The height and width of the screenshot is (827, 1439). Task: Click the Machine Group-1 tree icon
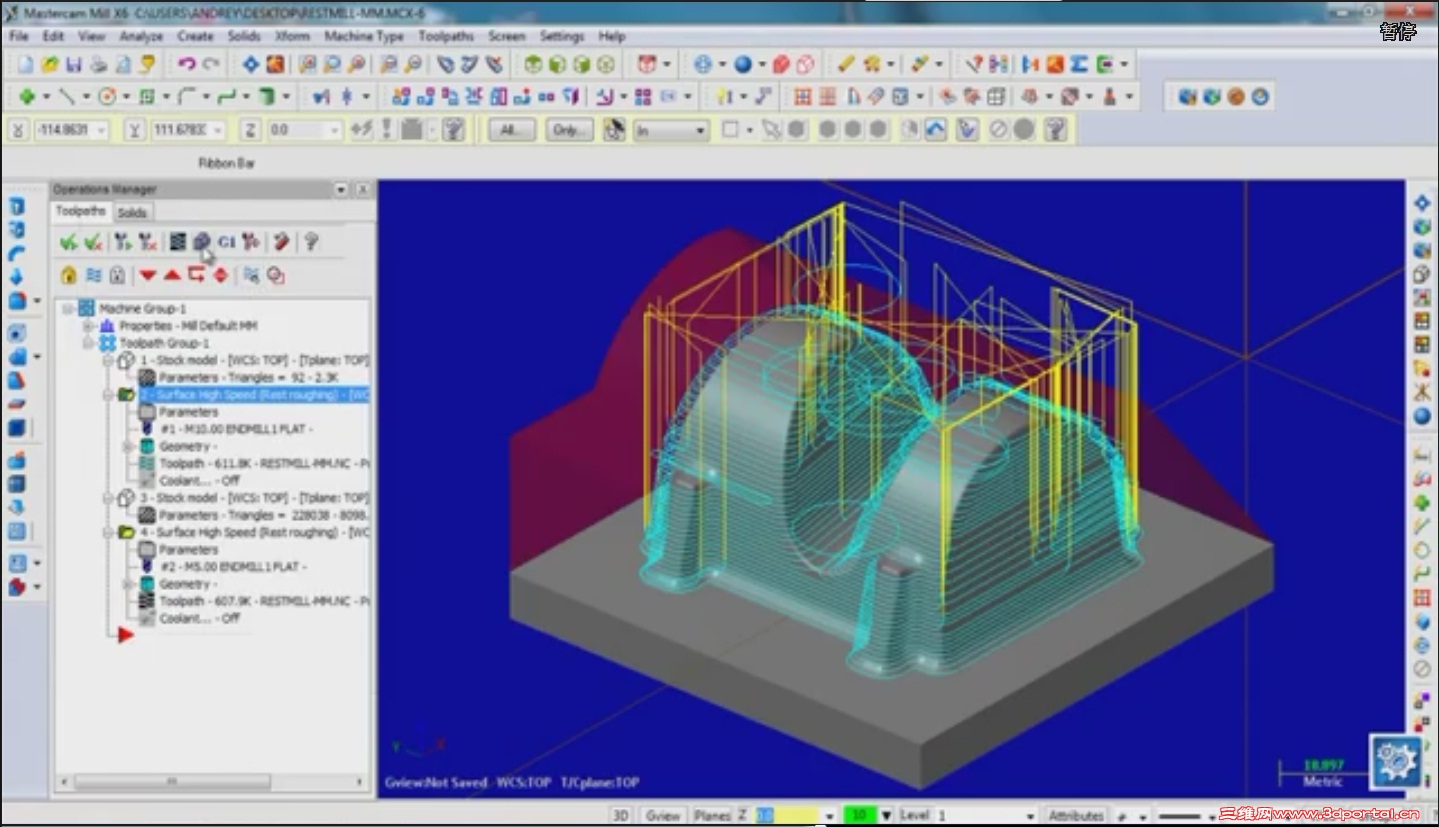87,308
